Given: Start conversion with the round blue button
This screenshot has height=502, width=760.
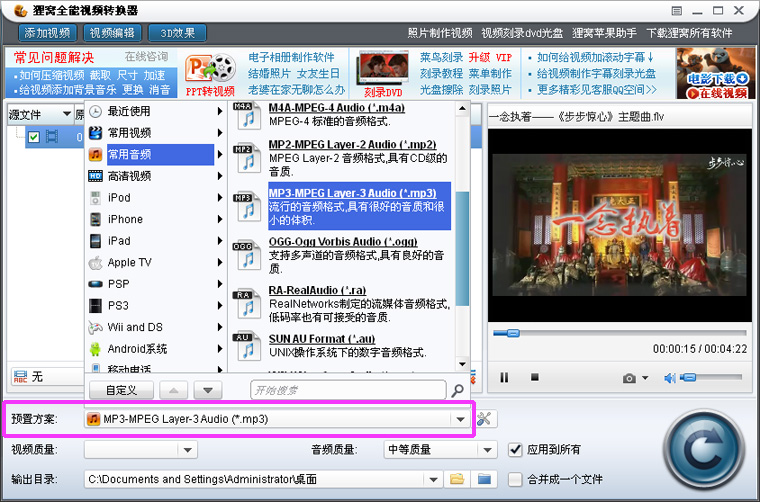Looking at the screenshot, I should (x=704, y=450).
